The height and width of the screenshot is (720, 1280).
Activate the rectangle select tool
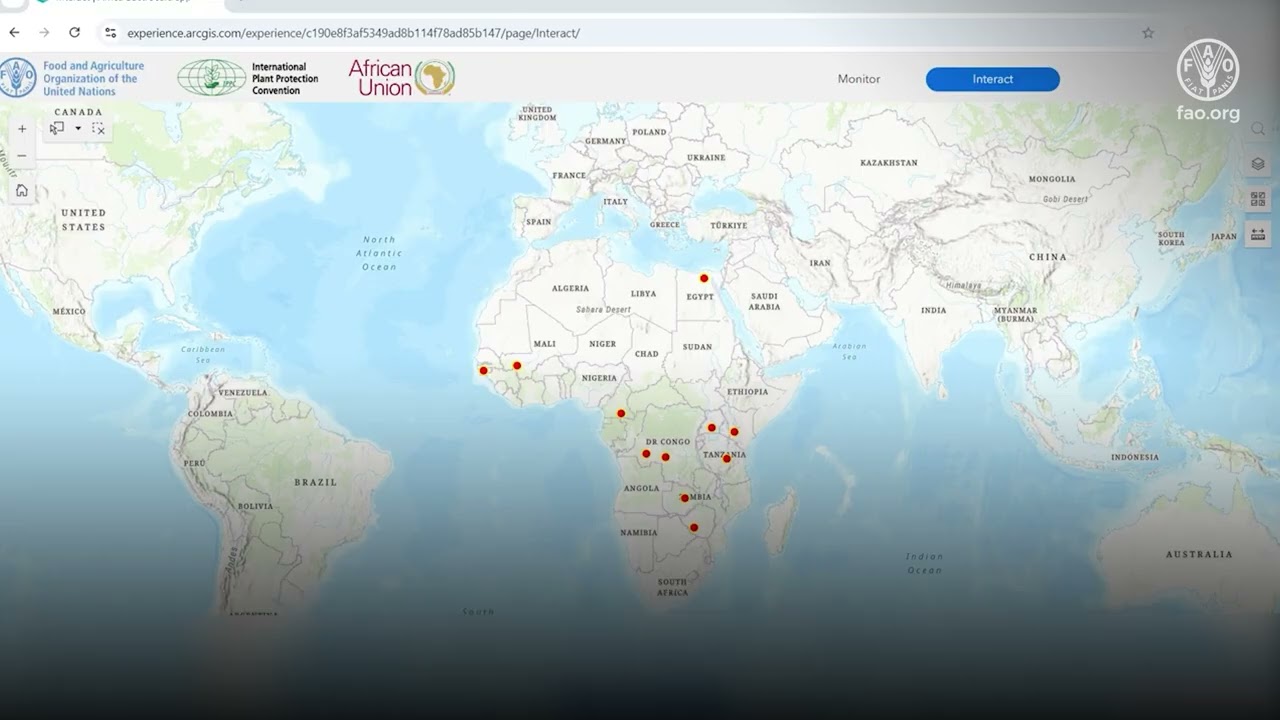(57, 128)
